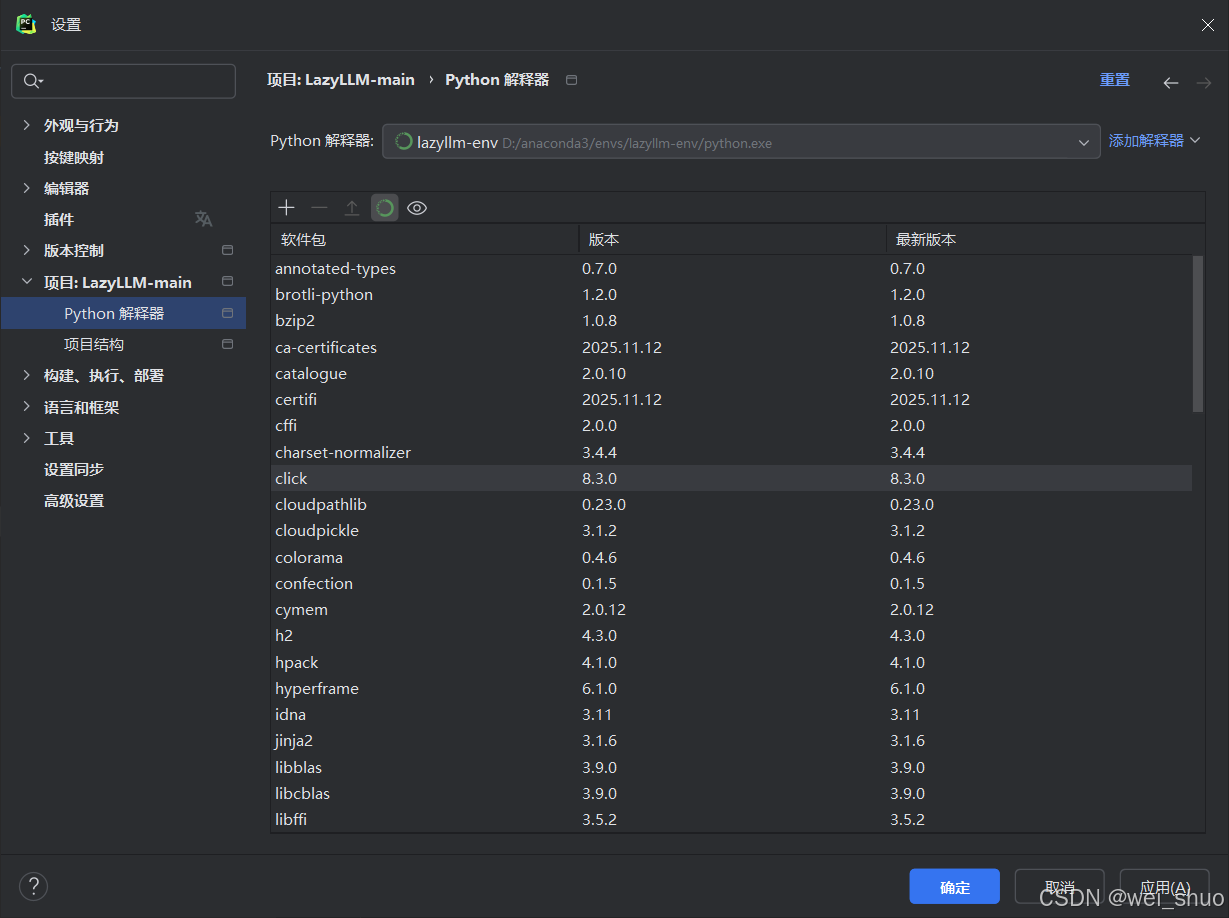Select the click package row
The width and height of the screenshot is (1229, 918).
731,478
